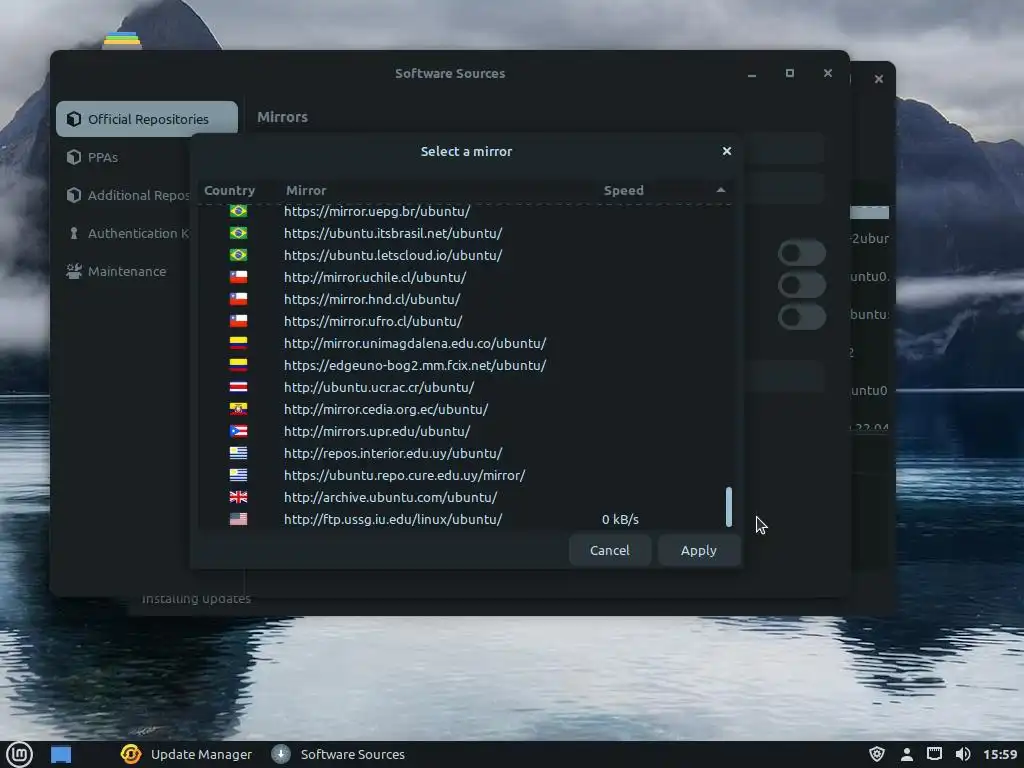Click the 15:59 clock in the panel
This screenshot has width=1024, height=768.
click(x=1000, y=754)
